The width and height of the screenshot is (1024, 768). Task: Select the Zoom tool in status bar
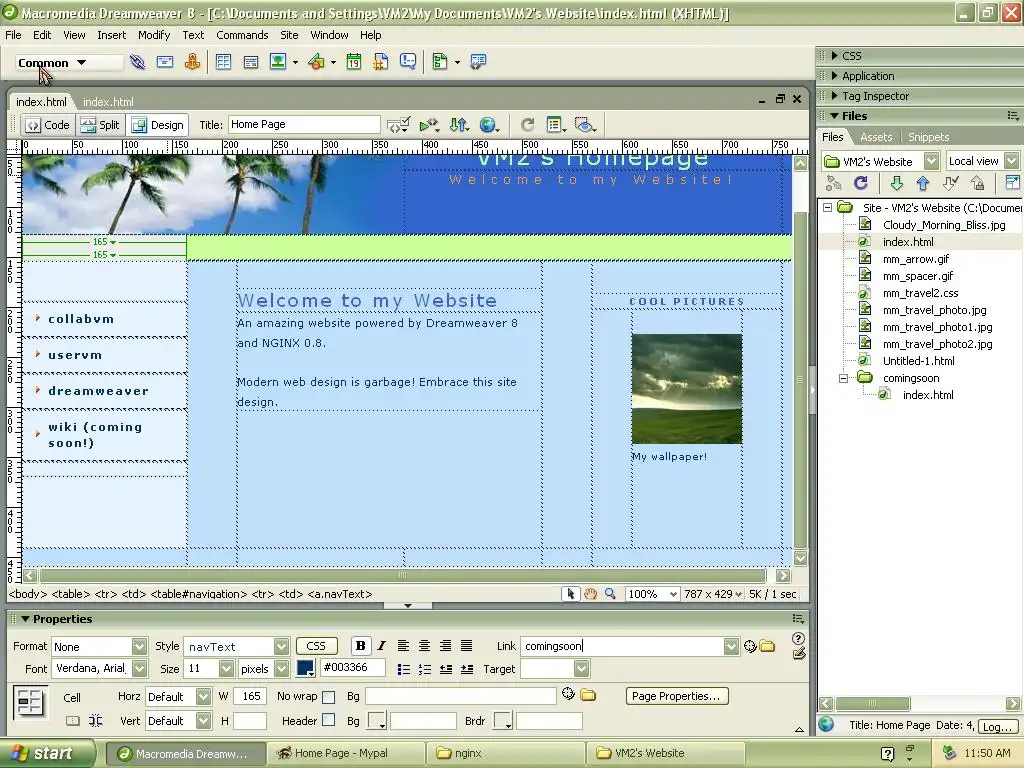(x=610, y=594)
